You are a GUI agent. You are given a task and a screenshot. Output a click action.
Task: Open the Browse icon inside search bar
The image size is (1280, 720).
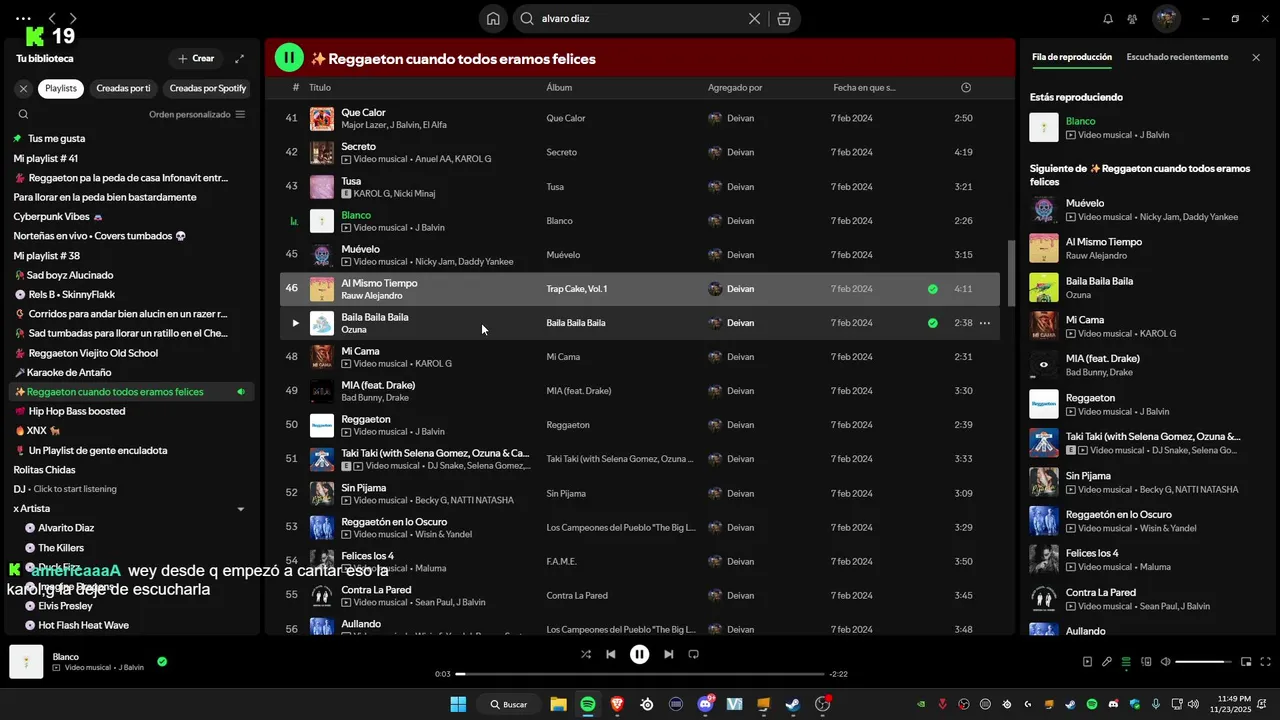pyautogui.click(x=784, y=18)
